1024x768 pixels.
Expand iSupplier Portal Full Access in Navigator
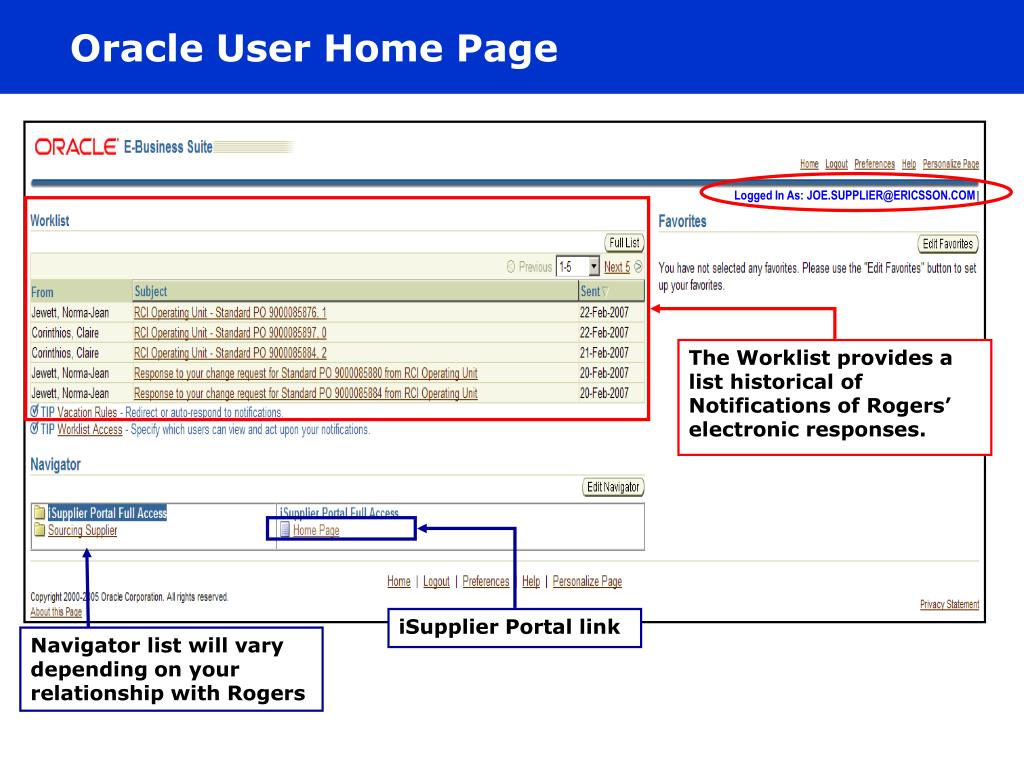pyautogui.click(x=107, y=514)
